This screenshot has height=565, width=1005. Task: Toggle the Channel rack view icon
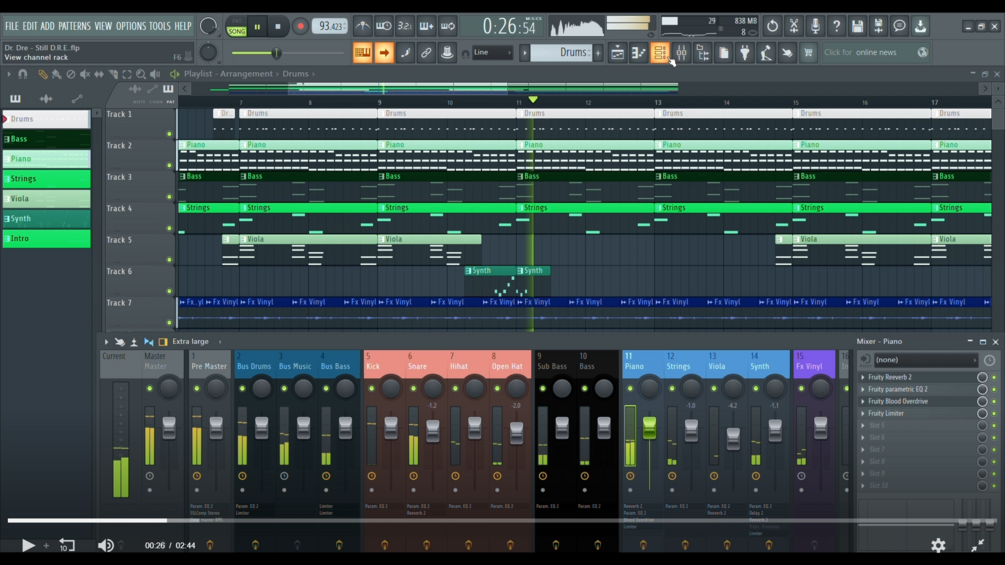[x=660, y=53]
